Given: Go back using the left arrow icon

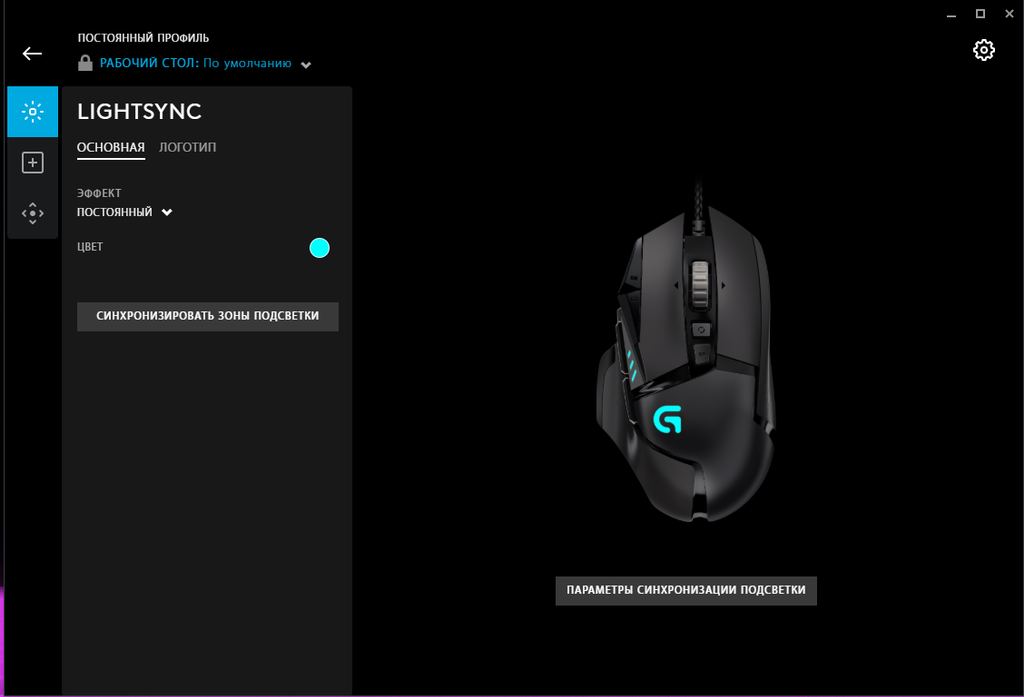Looking at the screenshot, I should tap(32, 54).
